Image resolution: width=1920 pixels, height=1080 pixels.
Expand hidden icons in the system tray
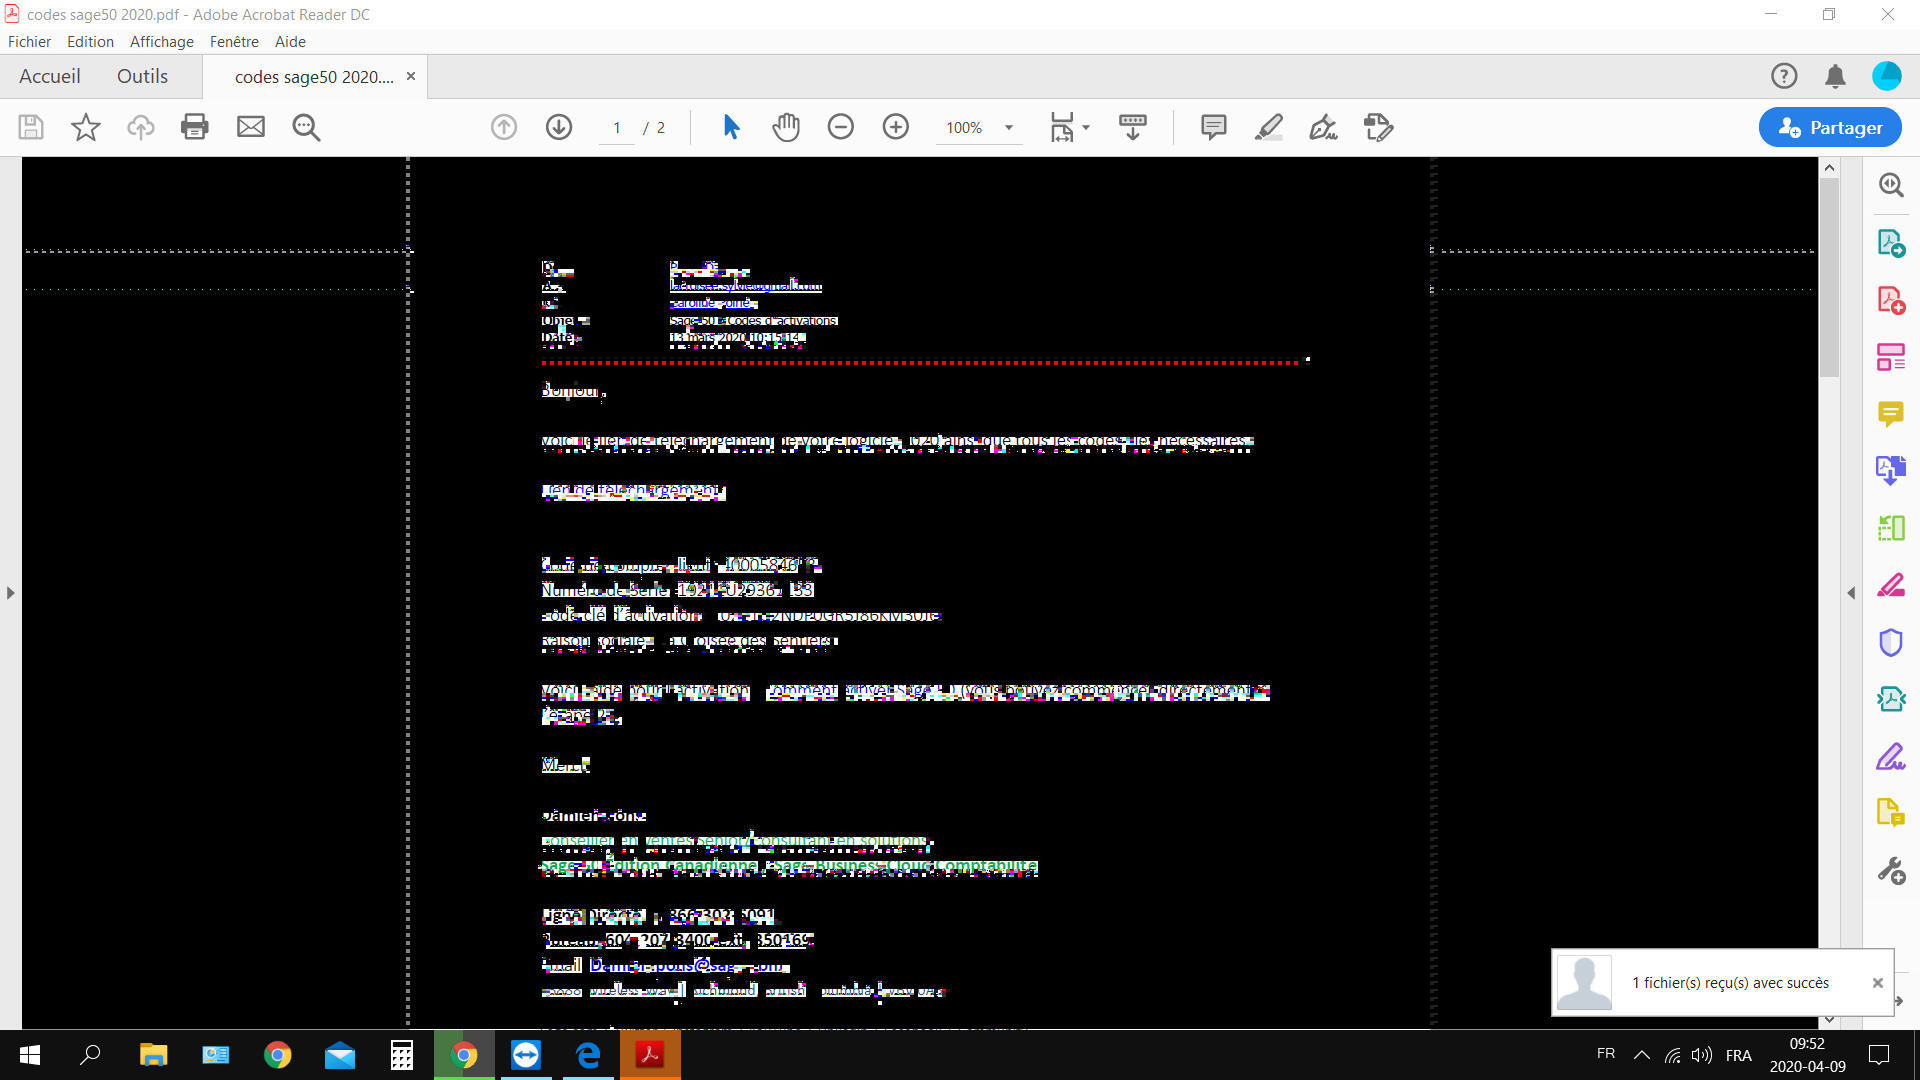[x=1642, y=1055]
